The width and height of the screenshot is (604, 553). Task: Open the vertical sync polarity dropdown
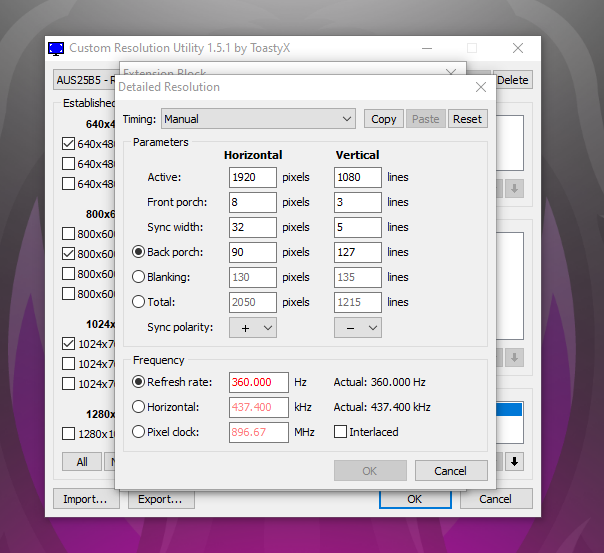(x=358, y=327)
